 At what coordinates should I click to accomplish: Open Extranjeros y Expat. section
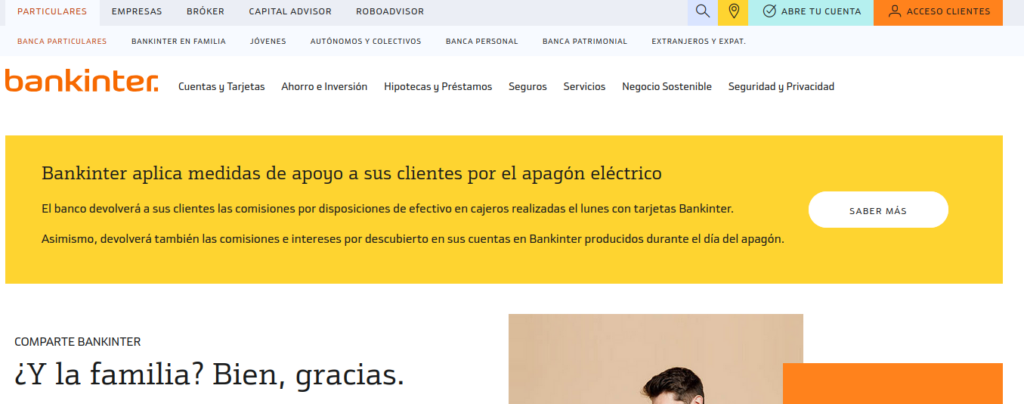click(698, 41)
